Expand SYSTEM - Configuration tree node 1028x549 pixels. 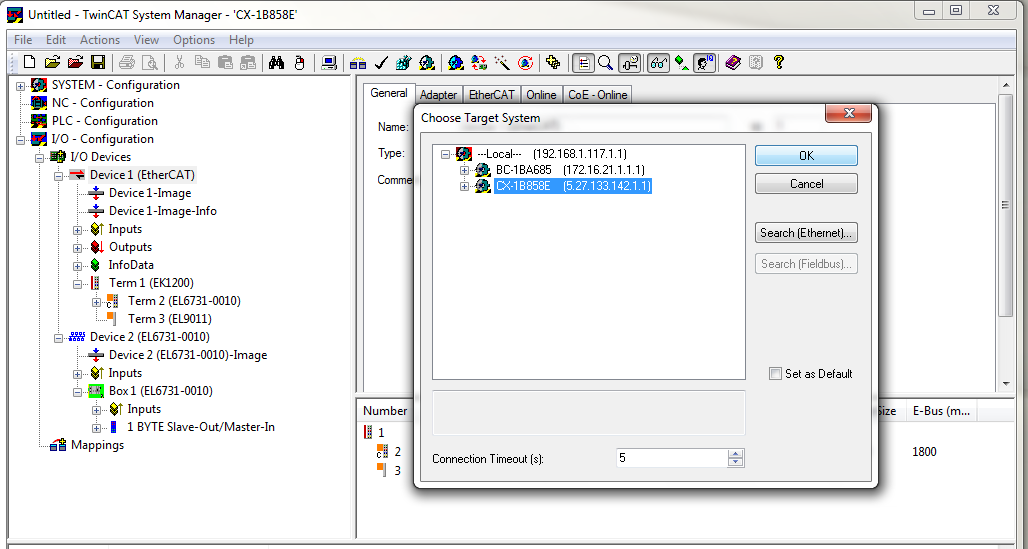pos(20,85)
